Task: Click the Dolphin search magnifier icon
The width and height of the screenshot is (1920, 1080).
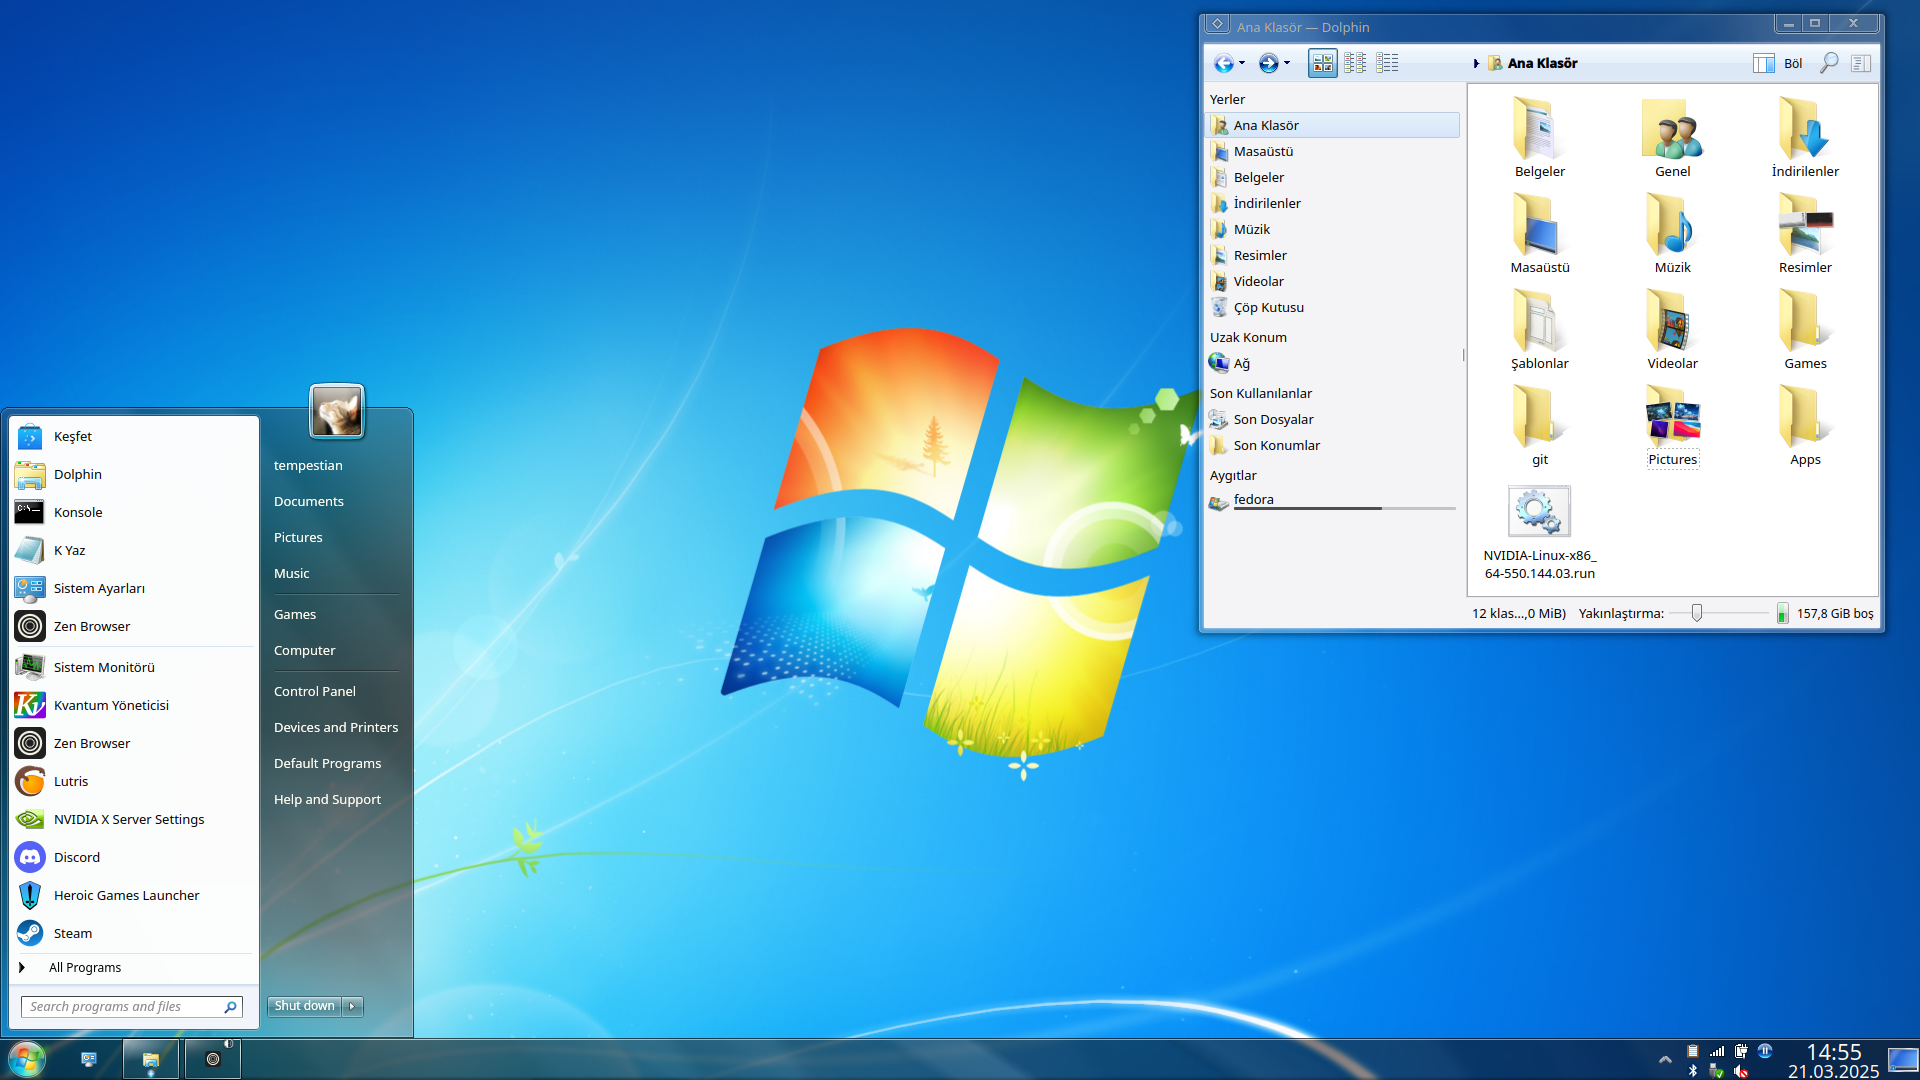Action: point(1828,63)
